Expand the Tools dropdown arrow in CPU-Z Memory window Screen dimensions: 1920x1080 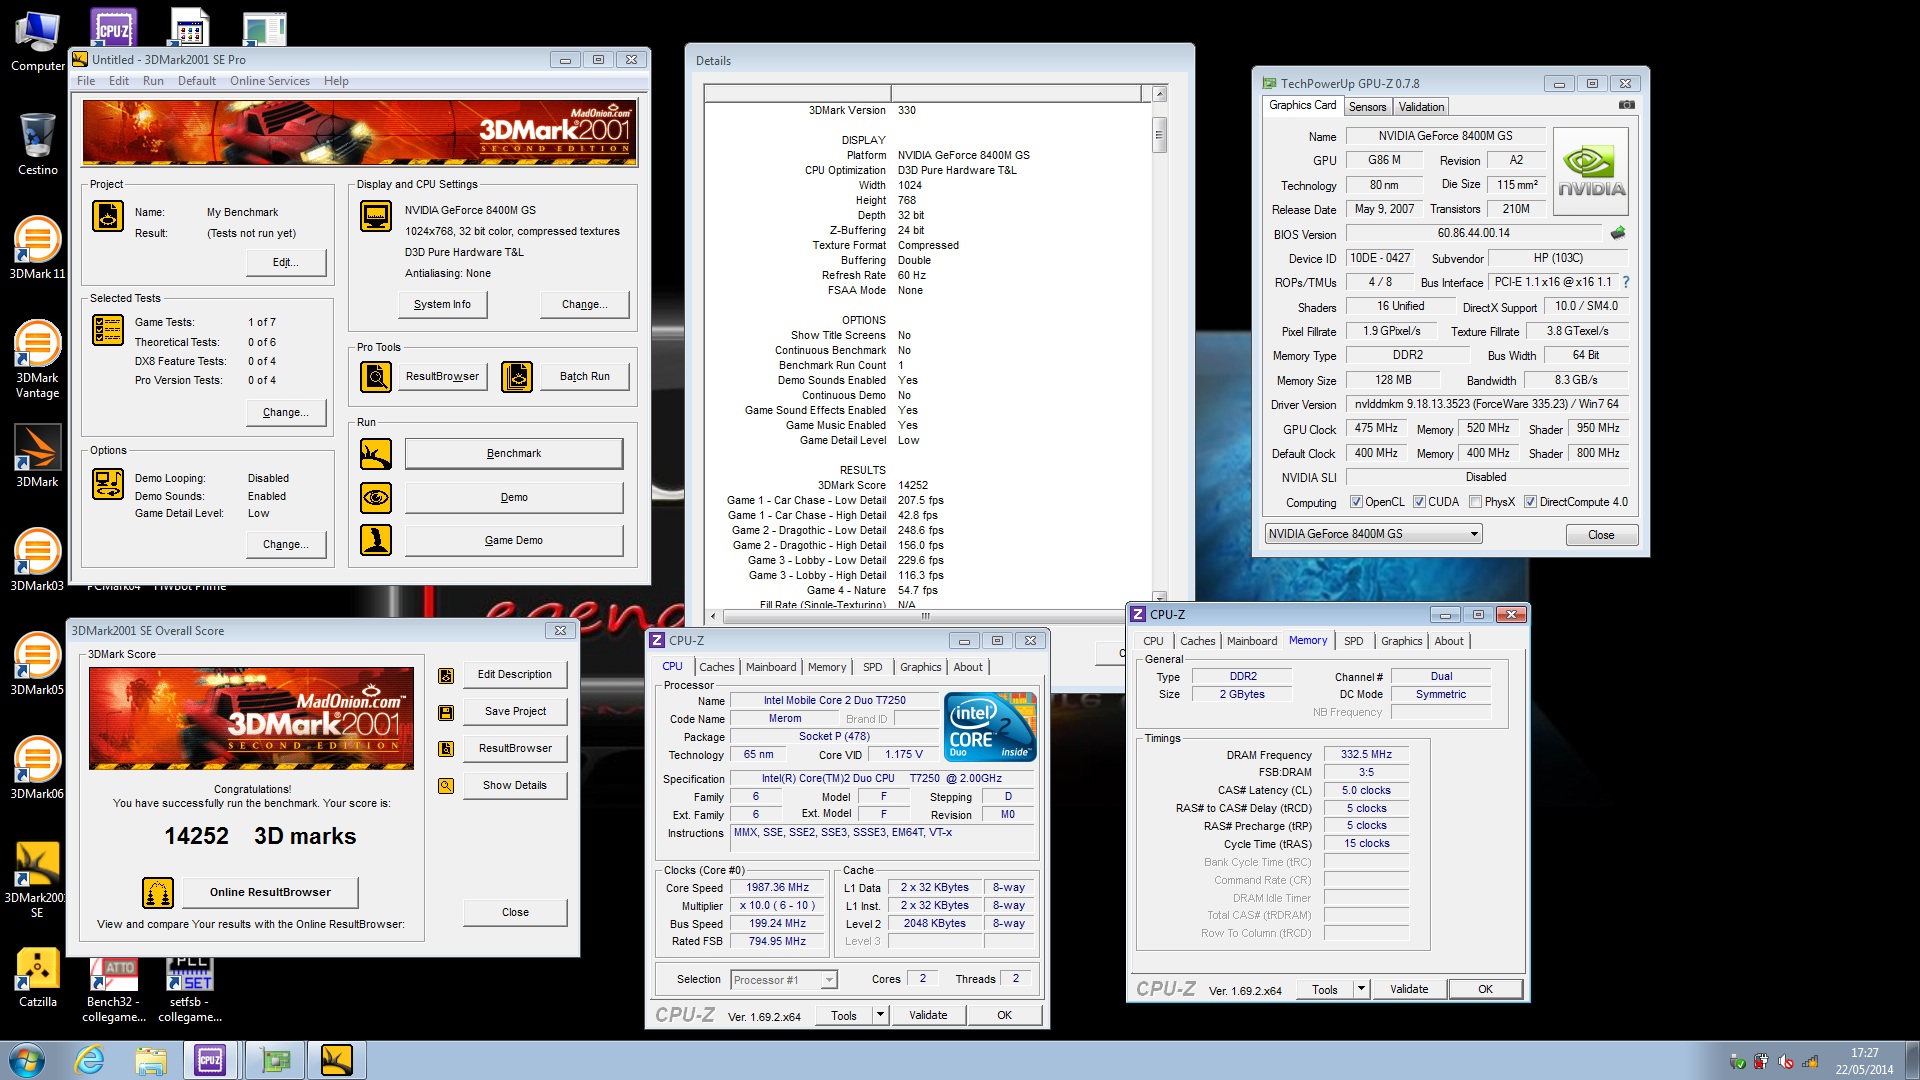click(1361, 989)
